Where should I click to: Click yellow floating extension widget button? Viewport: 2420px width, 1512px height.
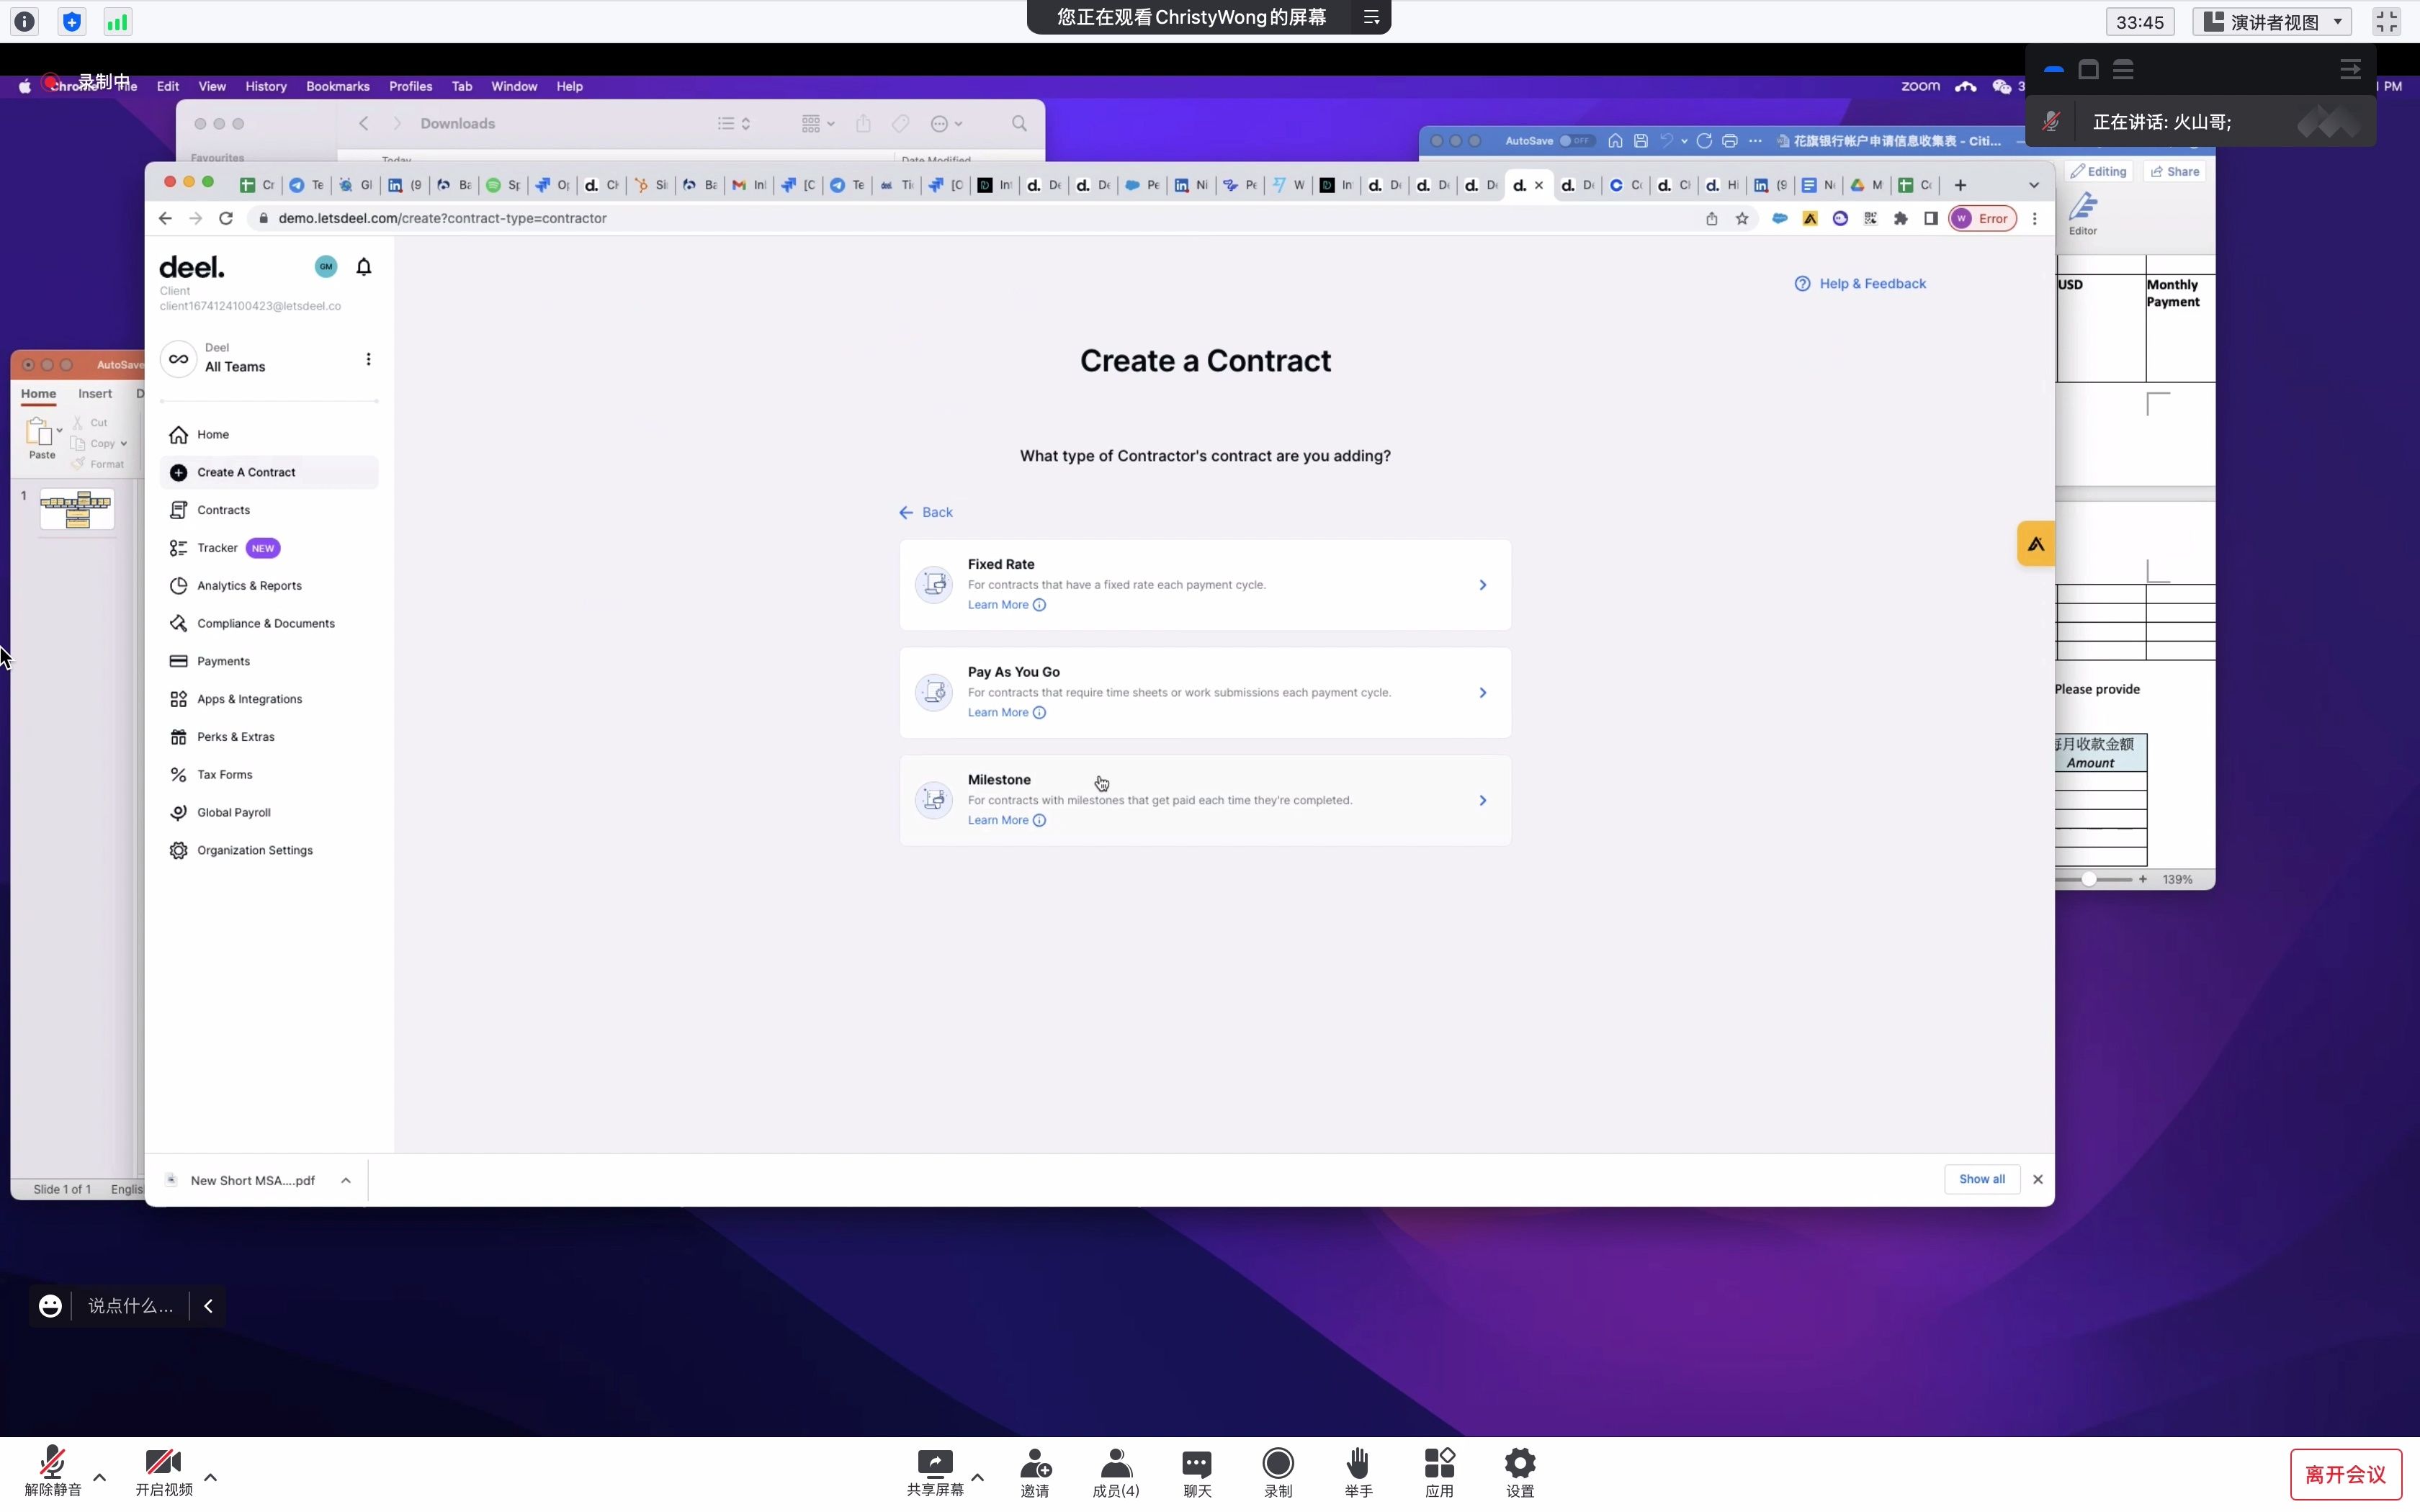(x=2036, y=544)
